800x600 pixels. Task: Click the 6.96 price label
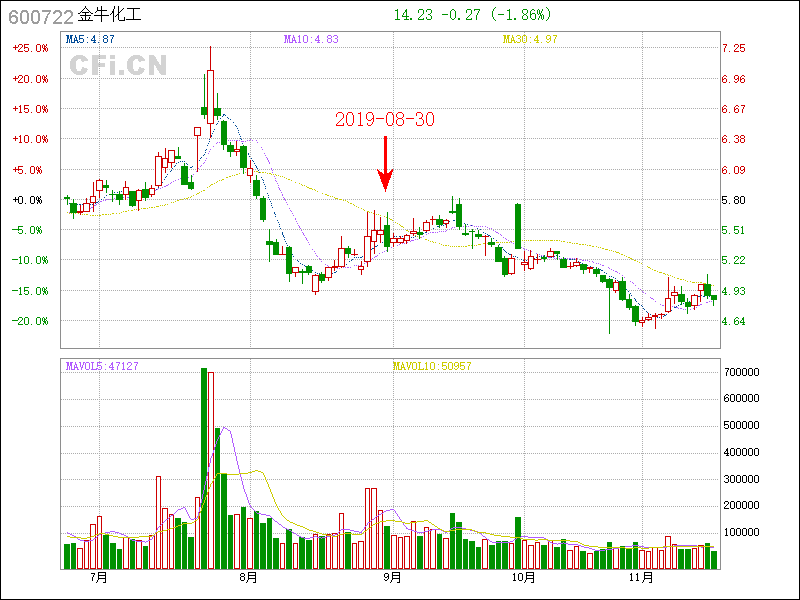pyautogui.click(x=733, y=79)
